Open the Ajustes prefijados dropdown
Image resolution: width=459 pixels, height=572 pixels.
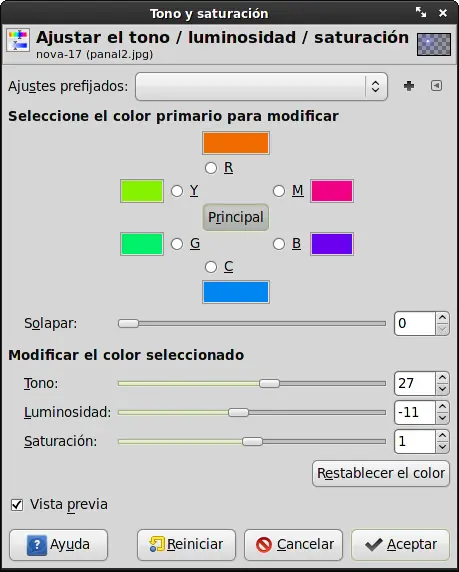261,86
